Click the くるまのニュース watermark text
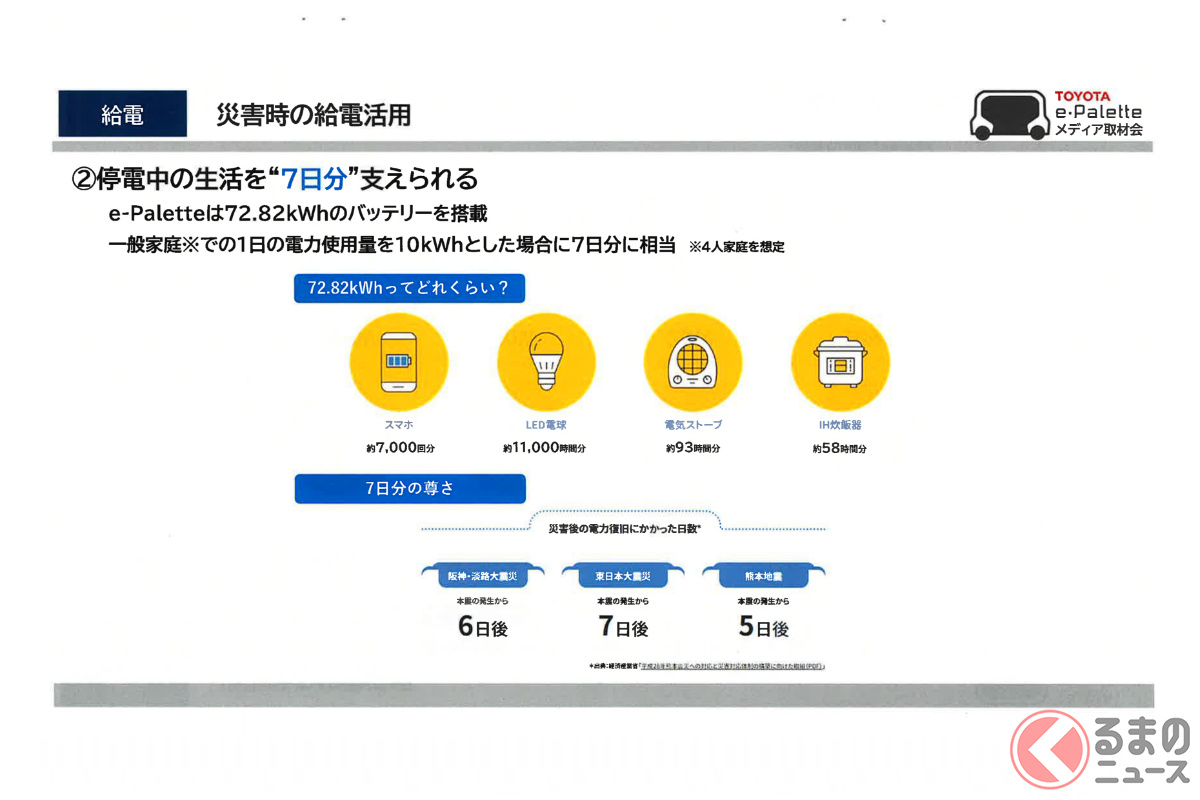1200x800 pixels. (x=1140, y=750)
